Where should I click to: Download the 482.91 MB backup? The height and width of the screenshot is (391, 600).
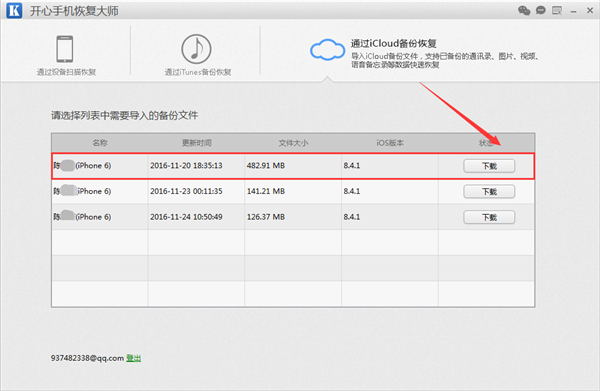coord(489,166)
